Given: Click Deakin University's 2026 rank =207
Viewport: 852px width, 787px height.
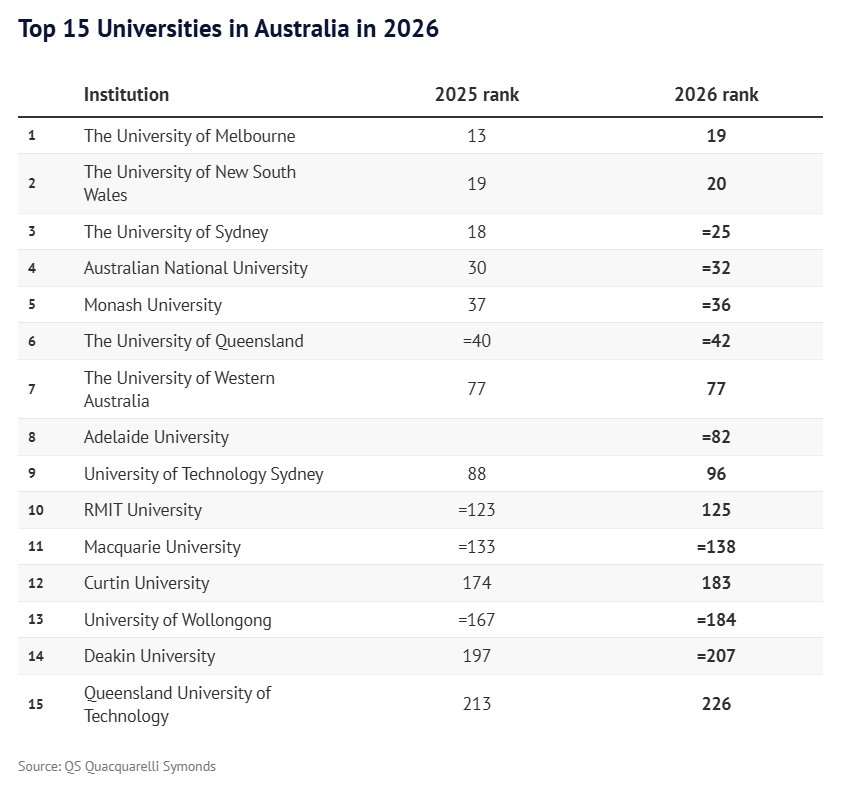Looking at the screenshot, I should click(x=716, y=656).
